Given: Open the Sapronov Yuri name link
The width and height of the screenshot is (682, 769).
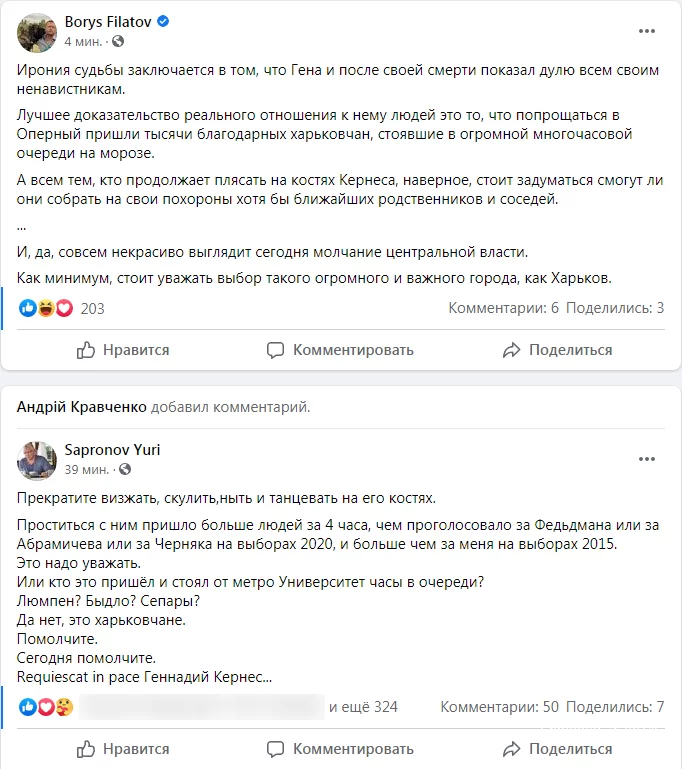Looking at the screenshot, I should click(112, 450).
